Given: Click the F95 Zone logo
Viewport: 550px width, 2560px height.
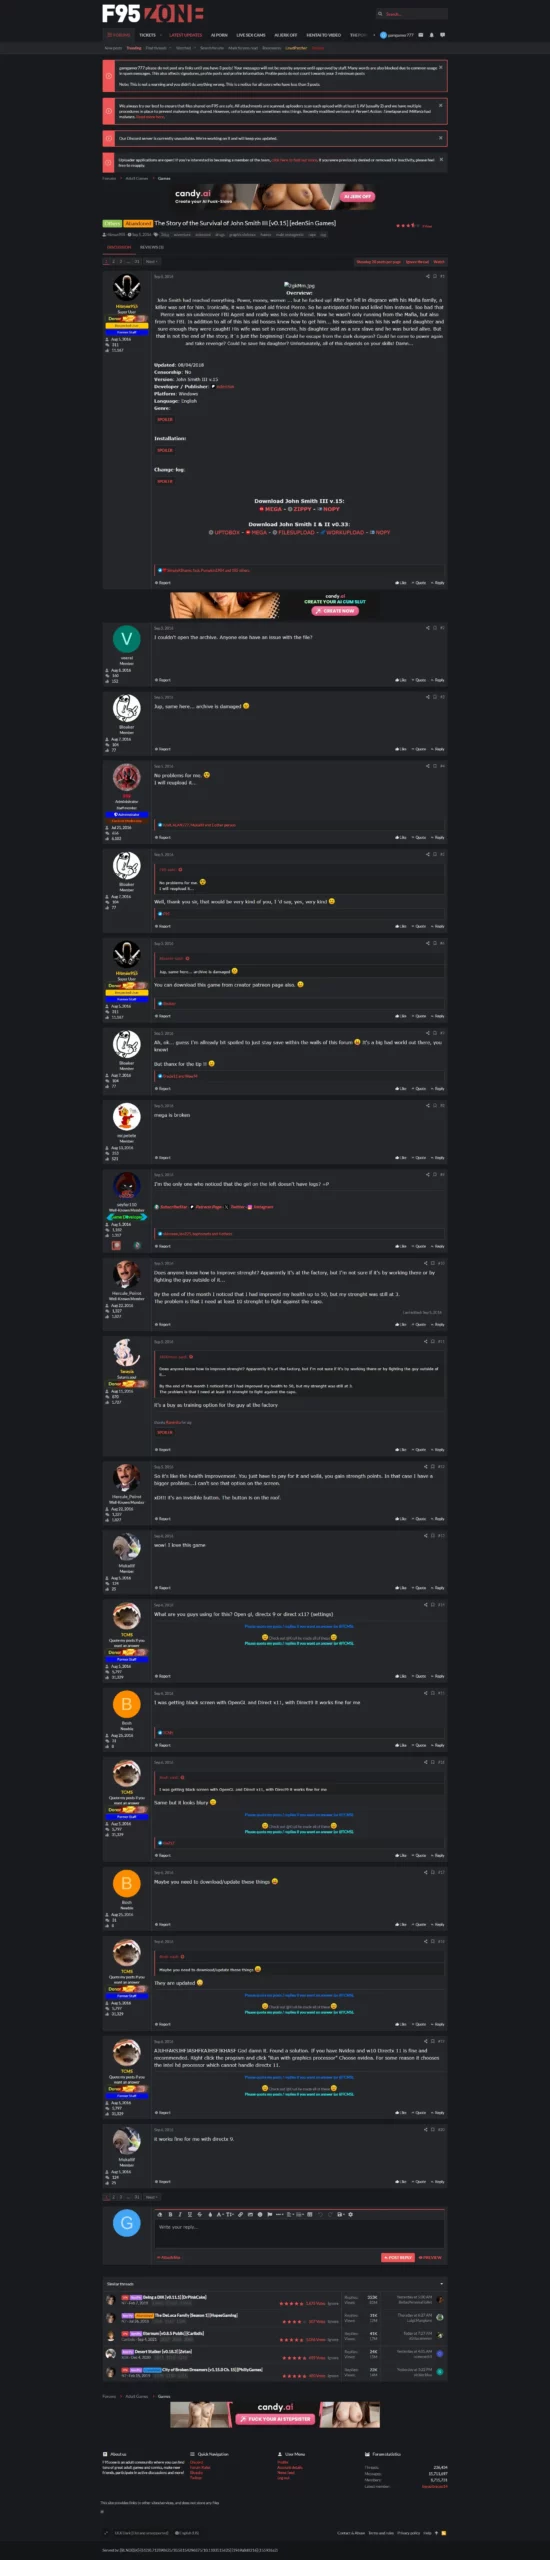Looking at the screenshot, I should pyautogui.click(x=152, y=13).
